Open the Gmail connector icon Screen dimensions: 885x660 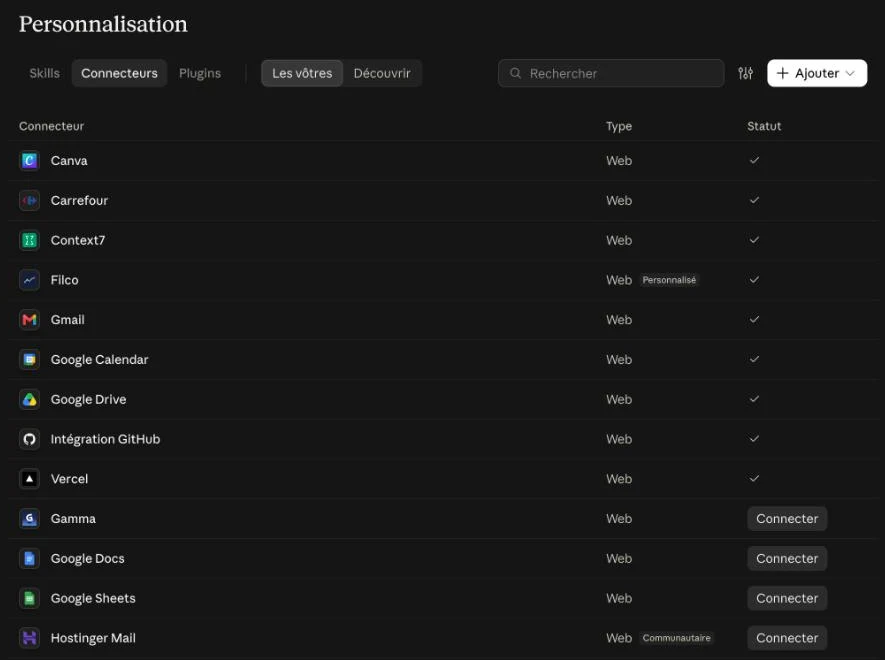(29, 320)
